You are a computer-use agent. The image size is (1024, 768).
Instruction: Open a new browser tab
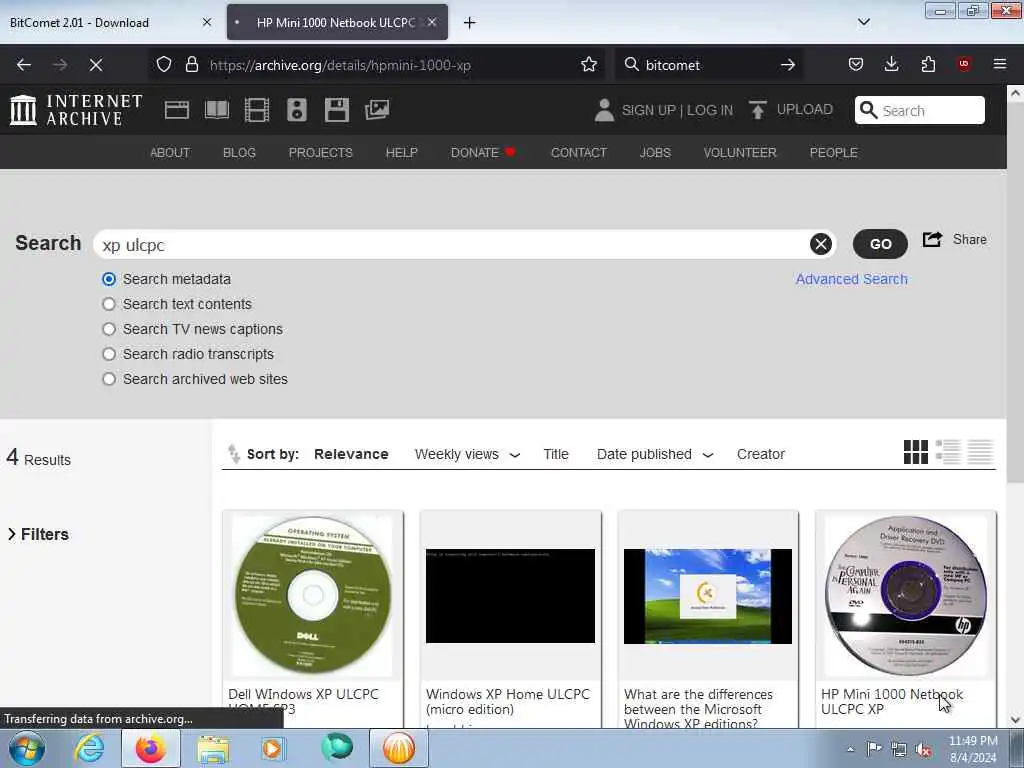tap(470, 22)
